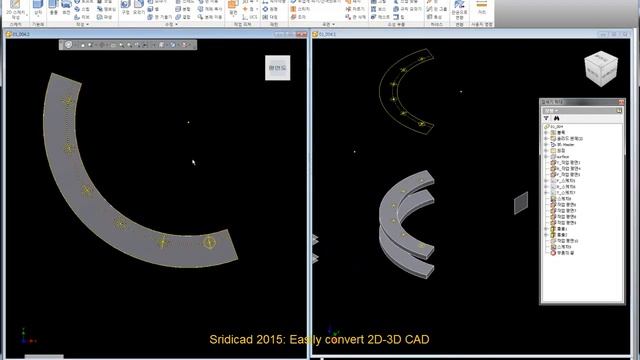
Task: Choose the Shell tool in the ribbon
Action: pos(154,9)
